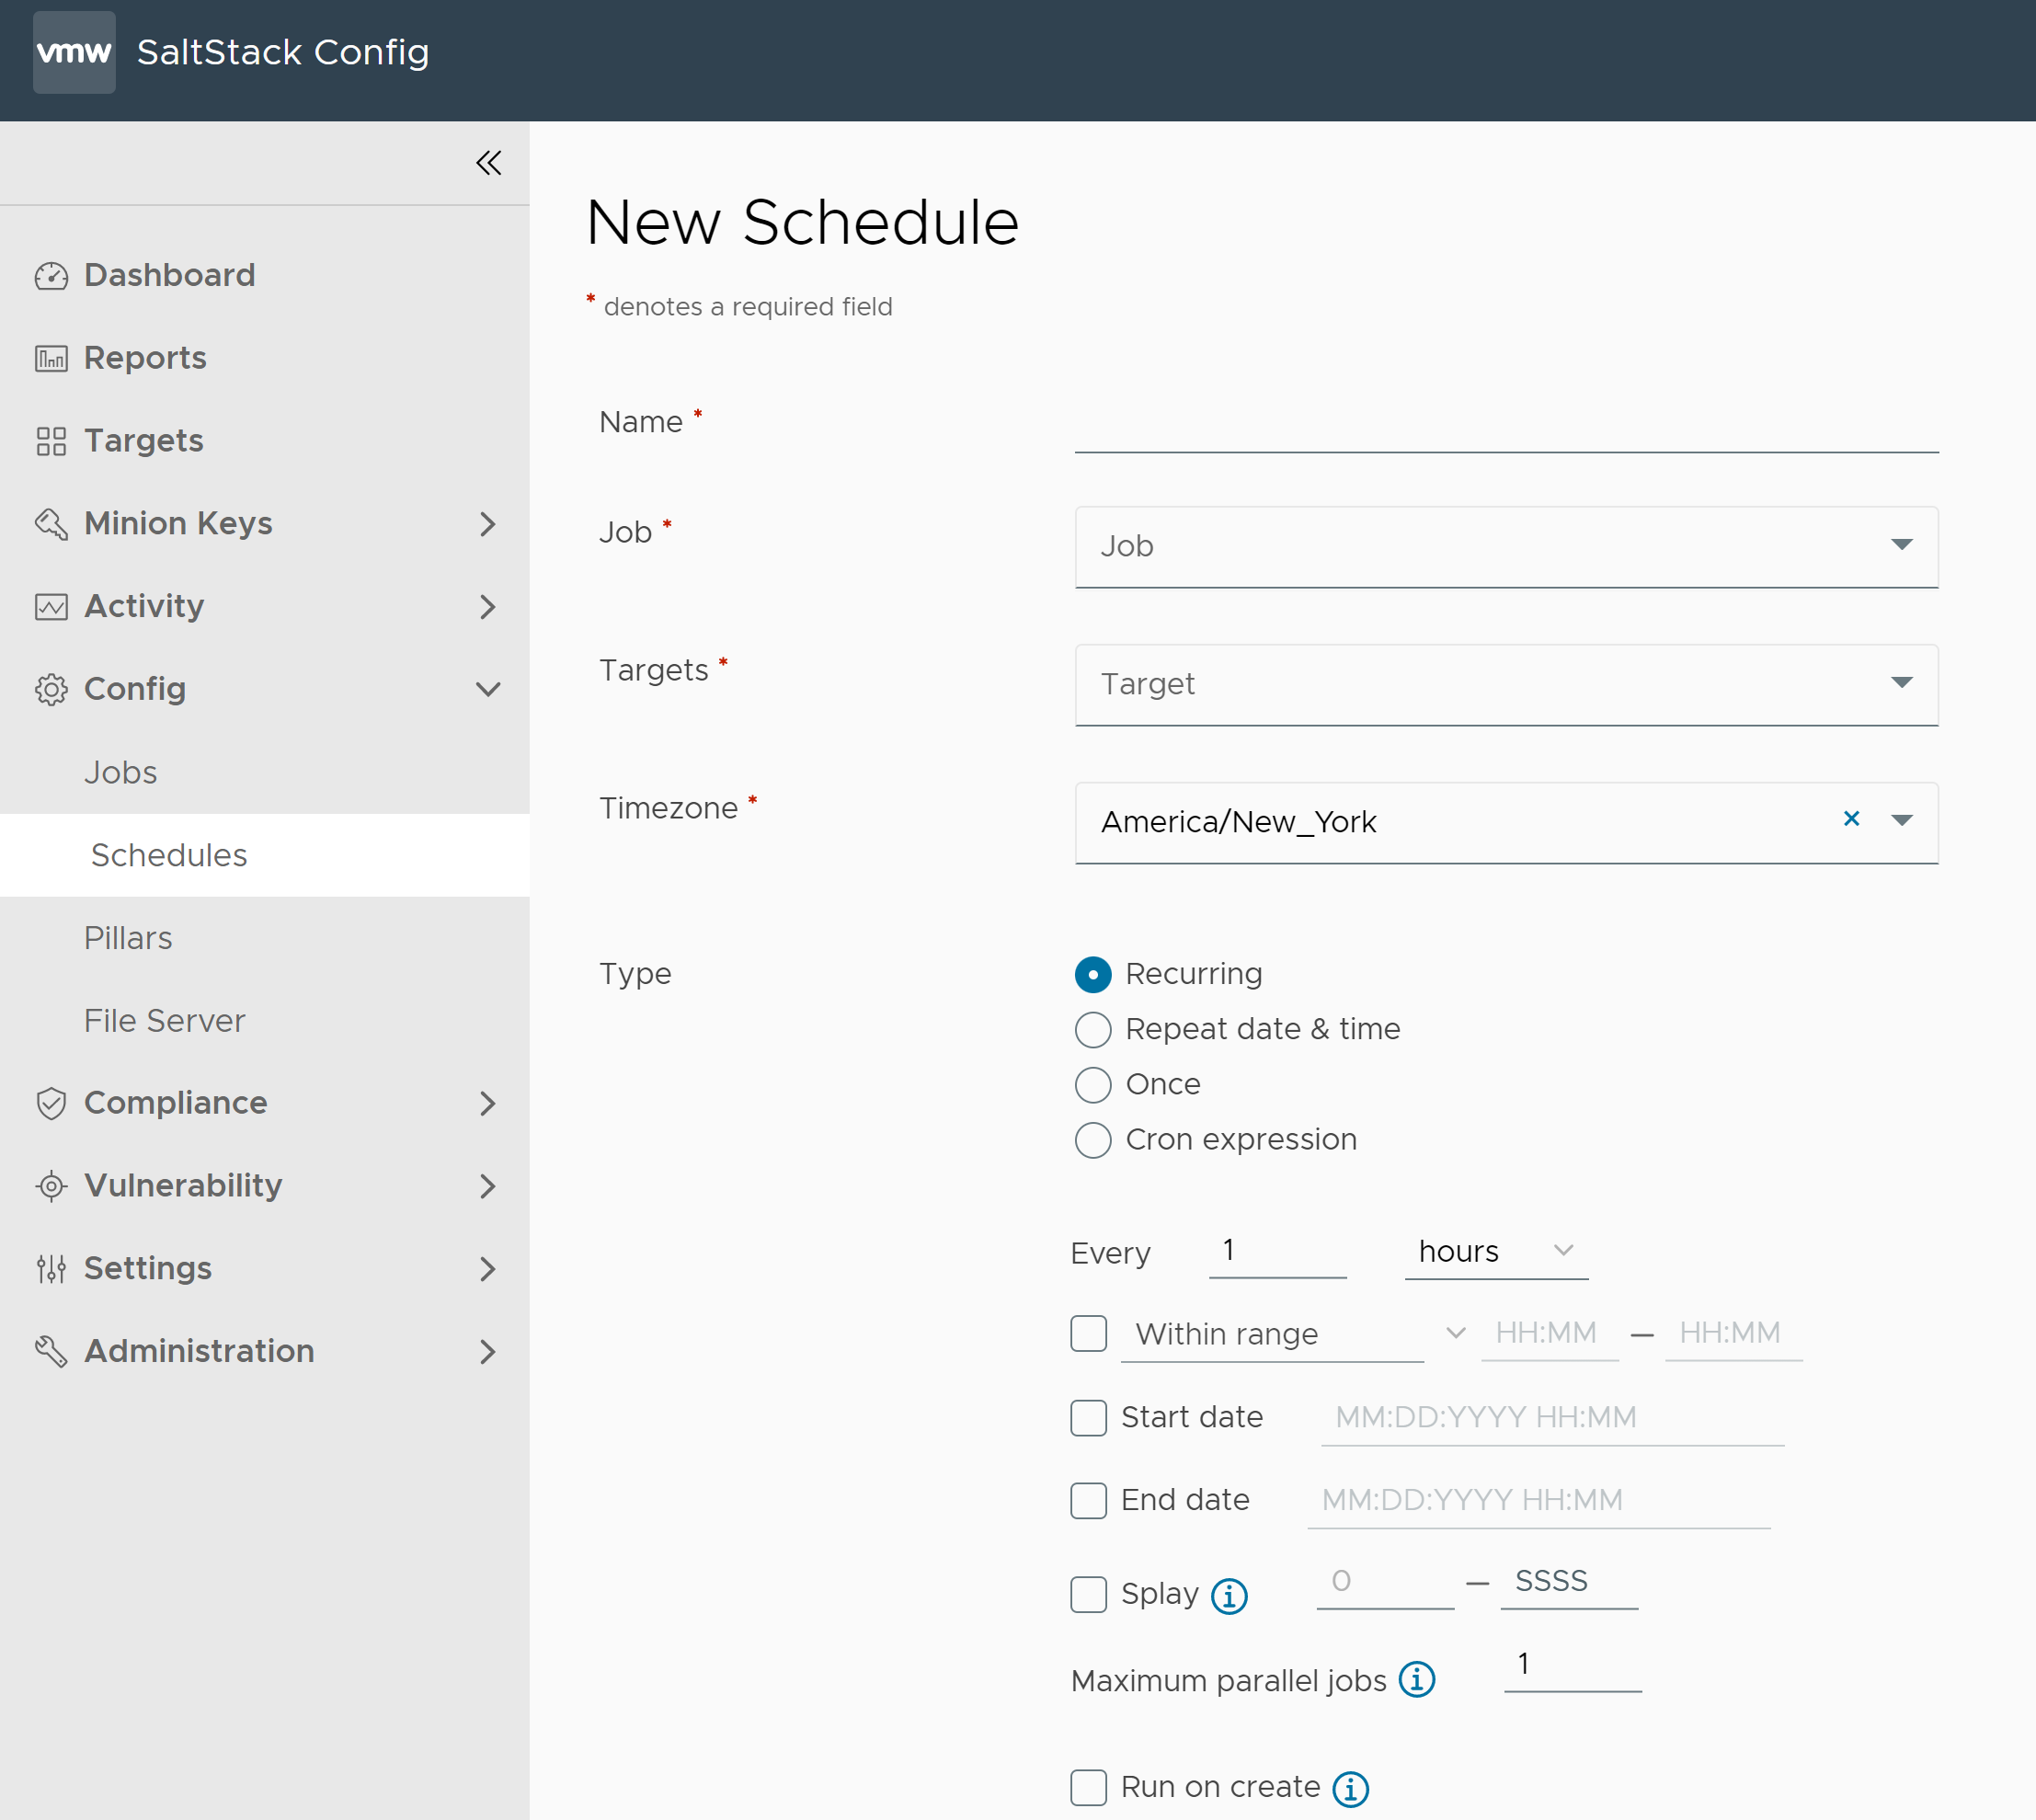Click the Targets icon in sidebar
The height and width of the screenshot is (1820, 2036).
coord(46,441)
